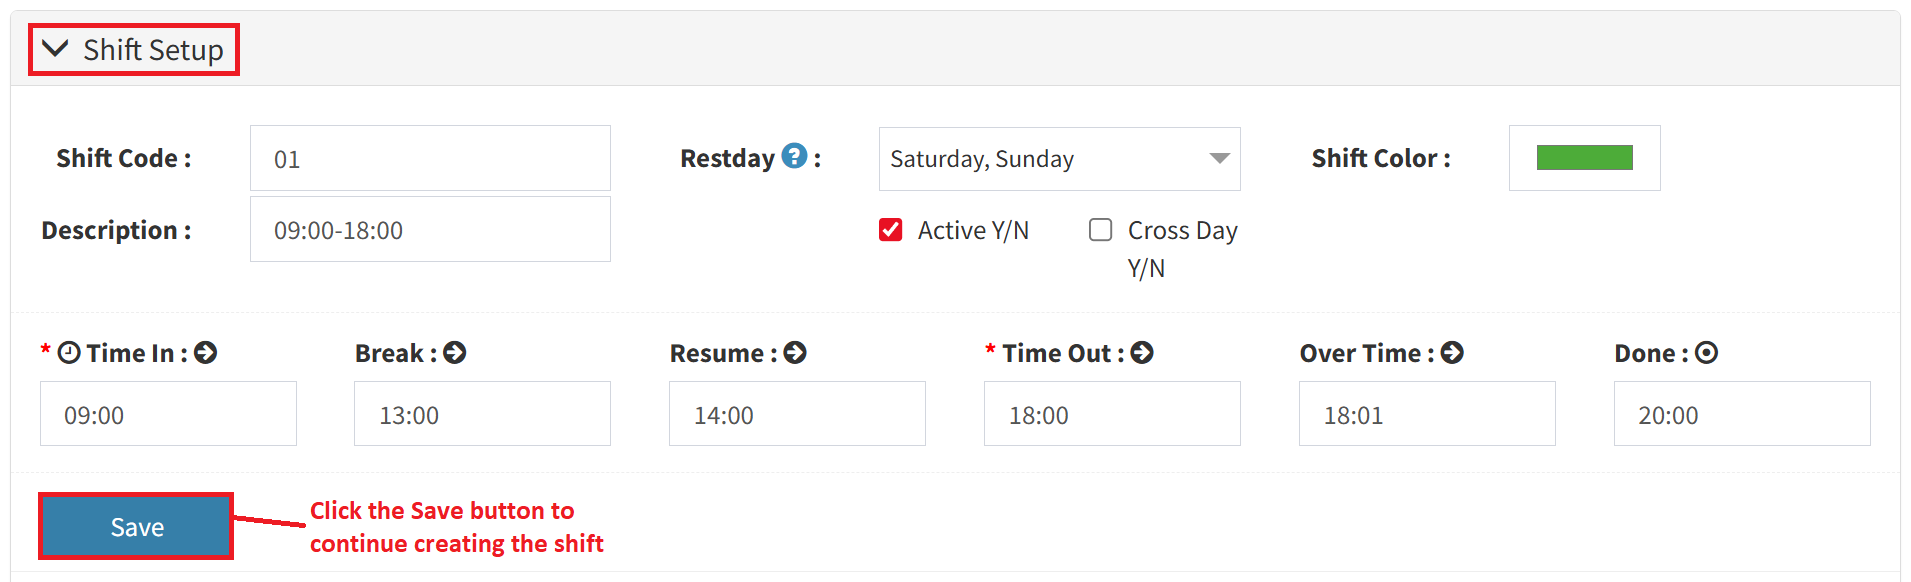1911x582 pixels.
Task: Click the arrow icon beside Break label
Action: point(454,353)
